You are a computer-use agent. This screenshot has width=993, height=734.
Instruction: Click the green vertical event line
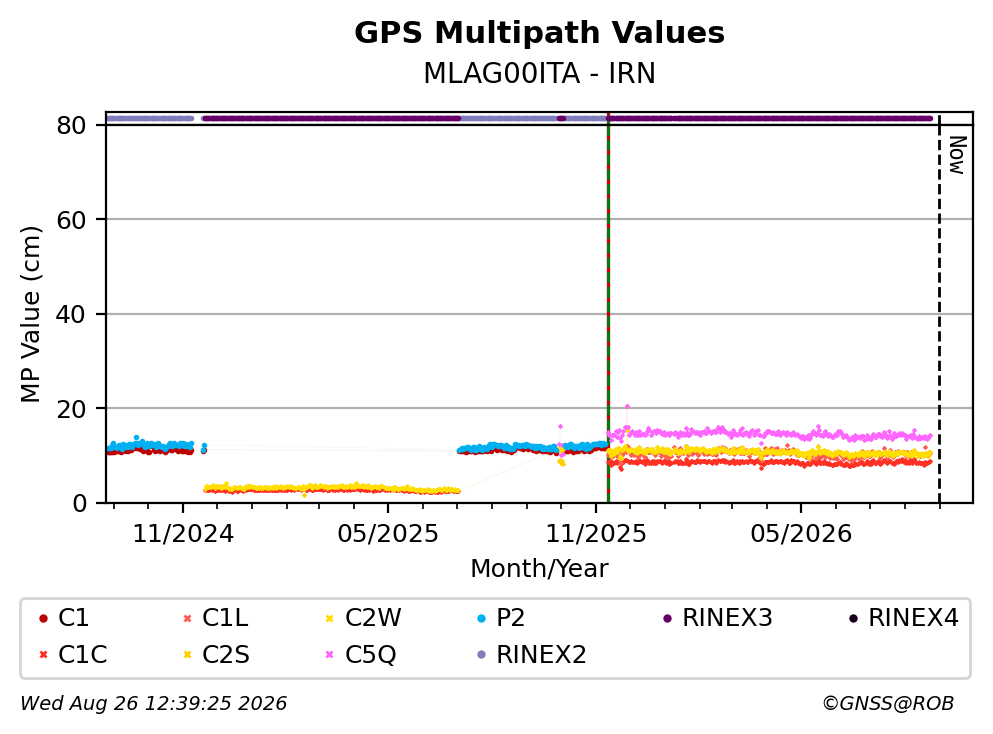[x=608, y=310]
